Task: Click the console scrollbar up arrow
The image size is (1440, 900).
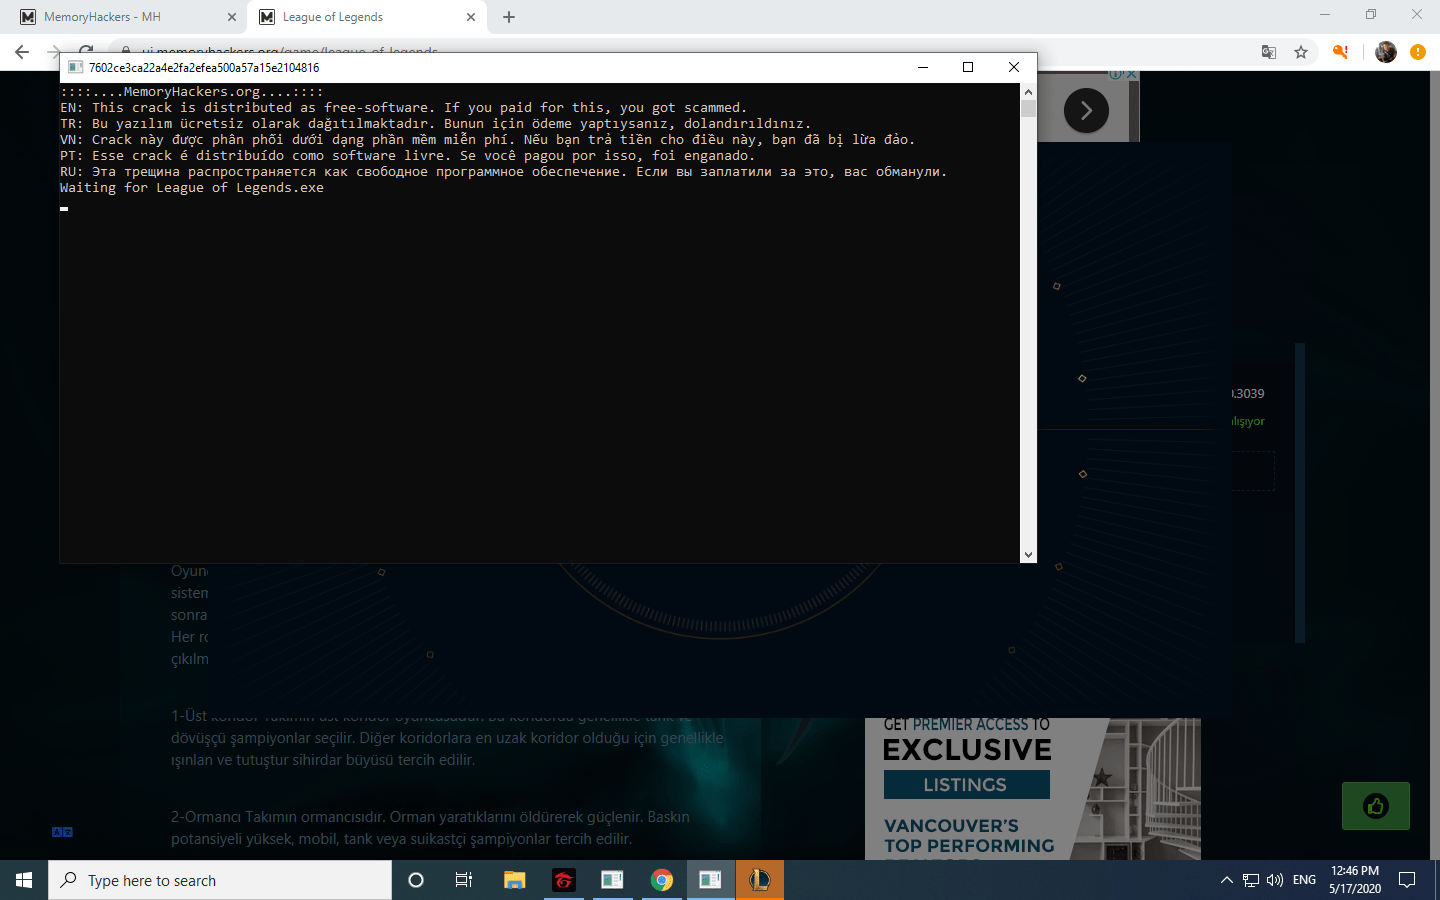Action: coord(1028,91)
